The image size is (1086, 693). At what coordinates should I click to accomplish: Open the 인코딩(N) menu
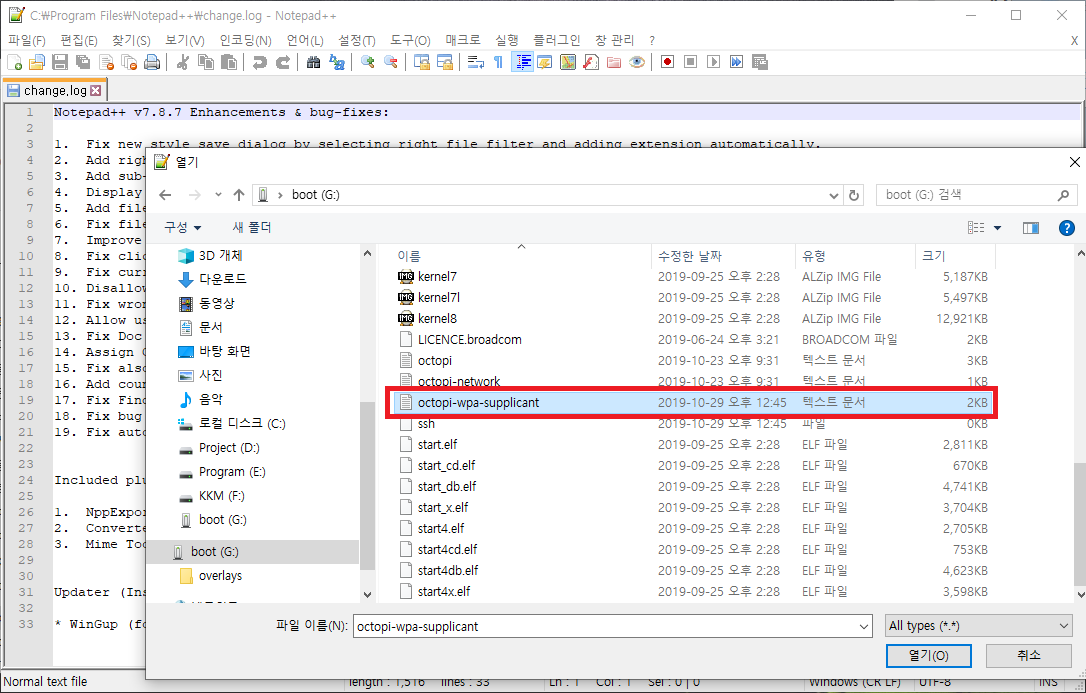tap(246, 41)
